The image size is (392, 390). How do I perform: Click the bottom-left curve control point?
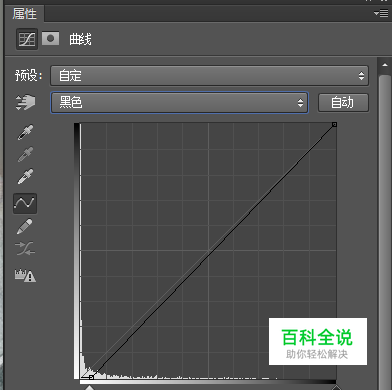tap(91, 377)
